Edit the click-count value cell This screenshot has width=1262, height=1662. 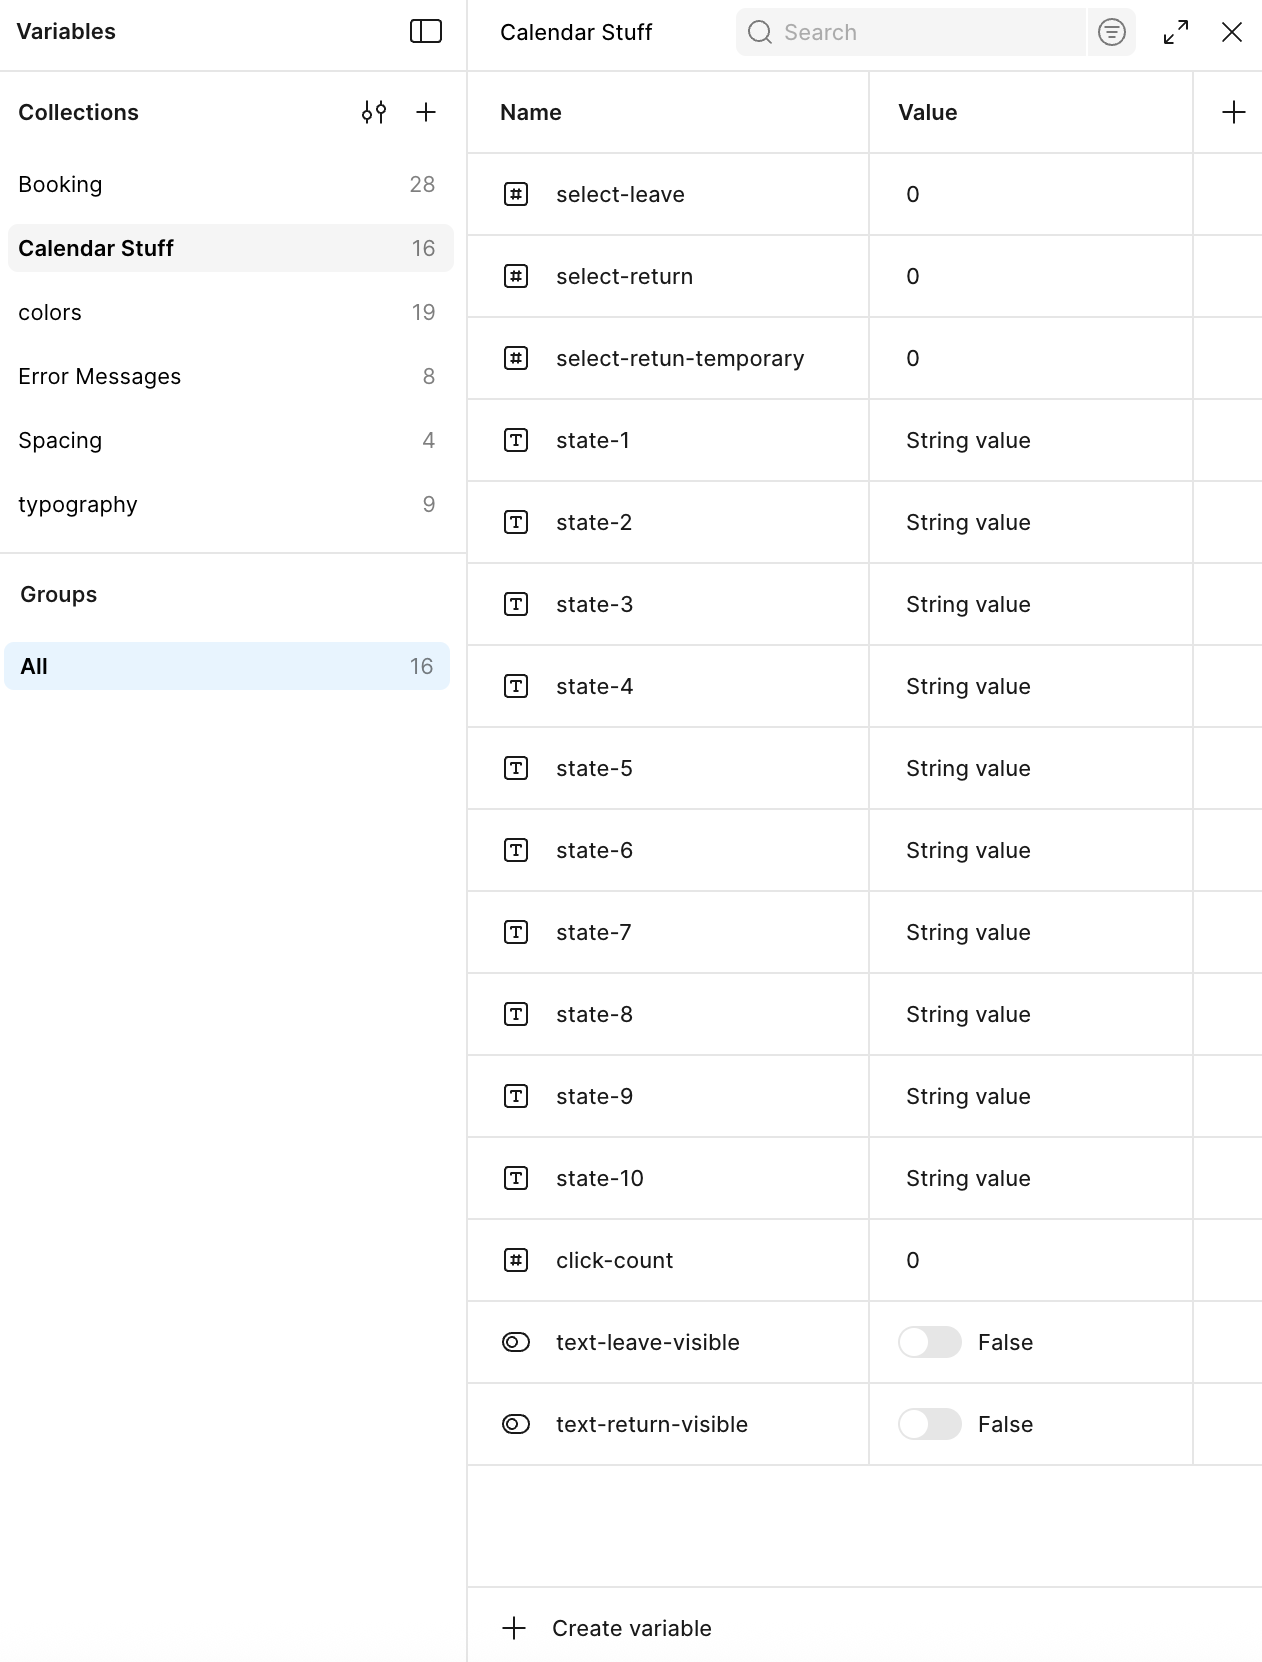click(x=1030, y=1260)
